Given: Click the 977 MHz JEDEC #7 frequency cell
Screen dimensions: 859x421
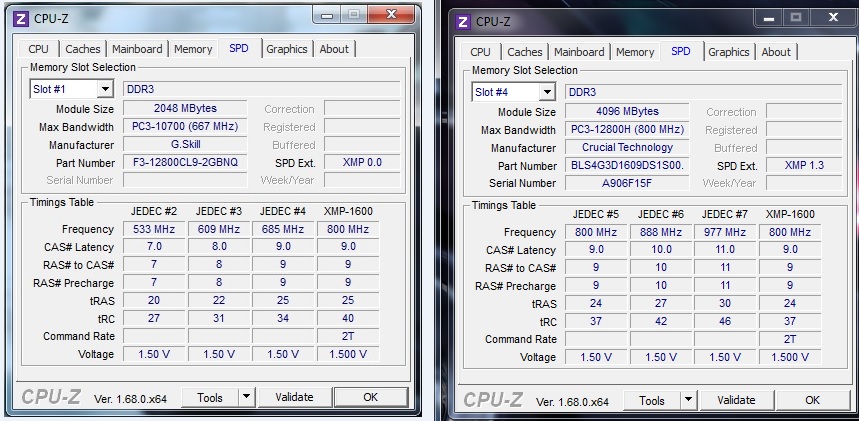Looking at the screenshot, I should tap(725, 232).
